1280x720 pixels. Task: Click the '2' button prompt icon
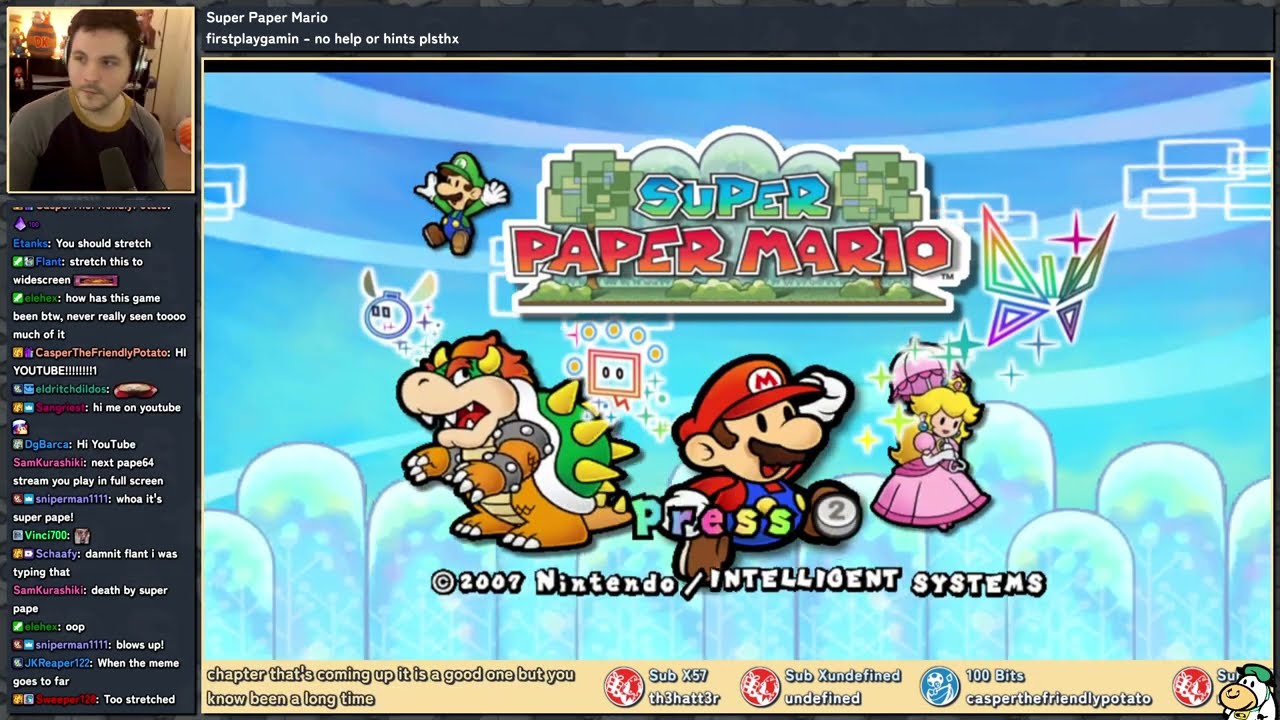point(836,512)
